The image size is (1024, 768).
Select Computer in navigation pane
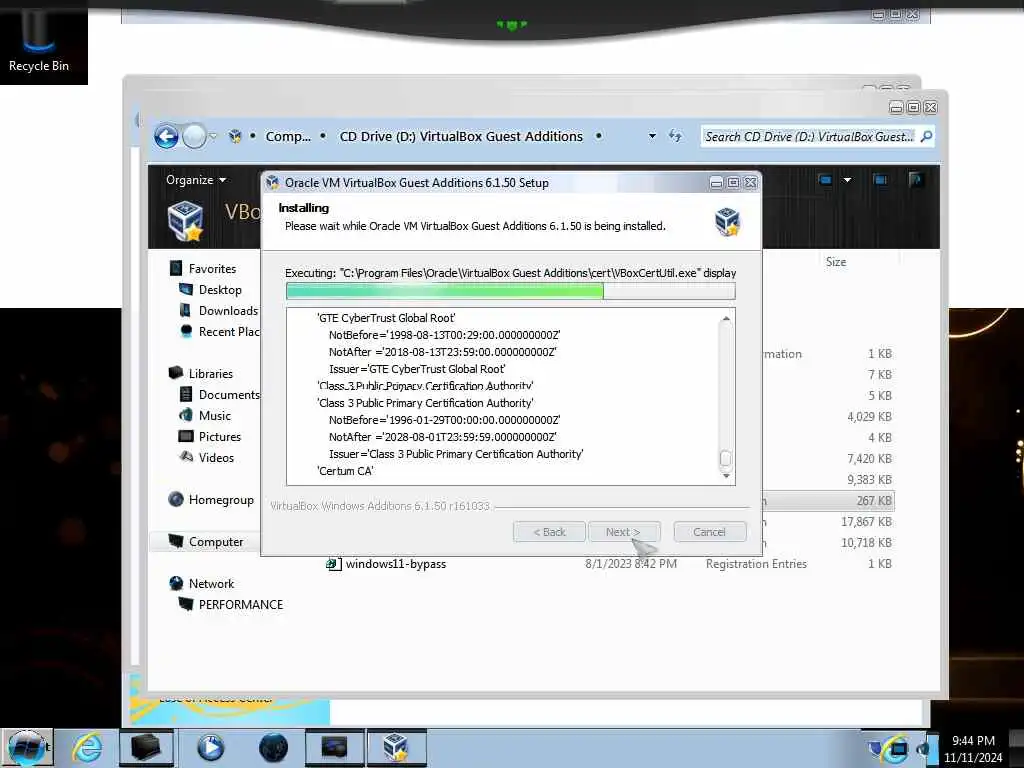[216, 541]
